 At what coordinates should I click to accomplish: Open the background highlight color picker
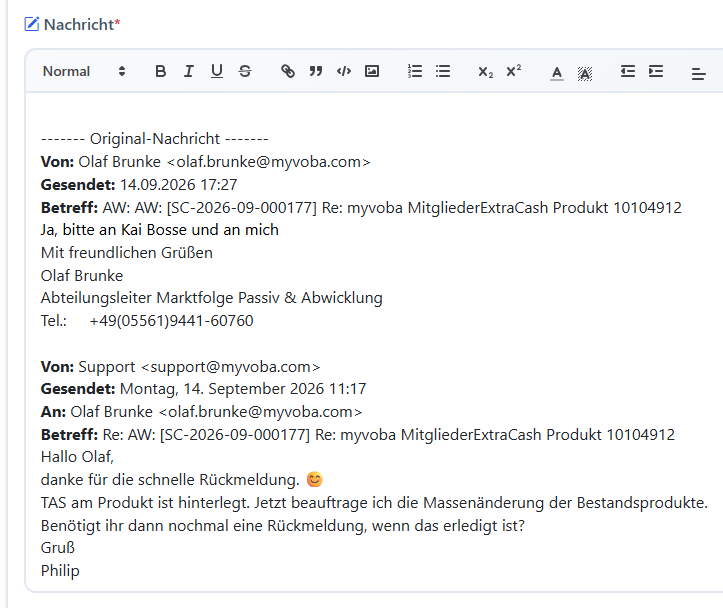pyautogui.click(x=585, y=73)
